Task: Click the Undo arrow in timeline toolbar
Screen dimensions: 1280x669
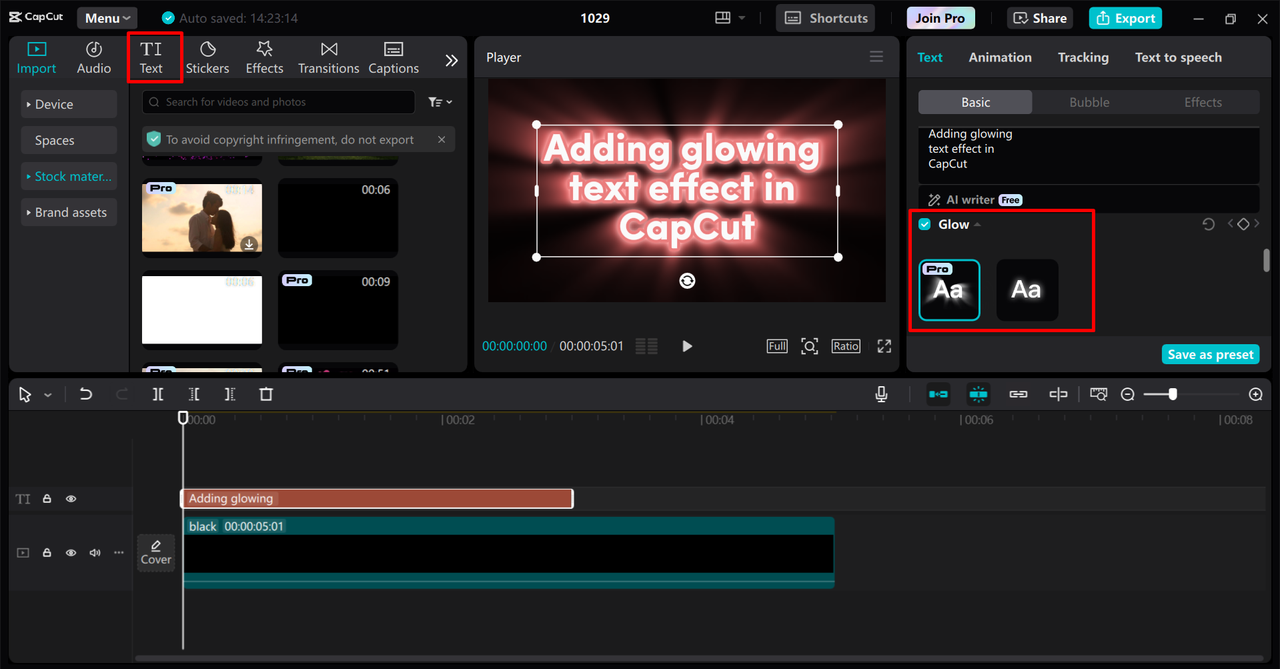Action: [86, 395]
